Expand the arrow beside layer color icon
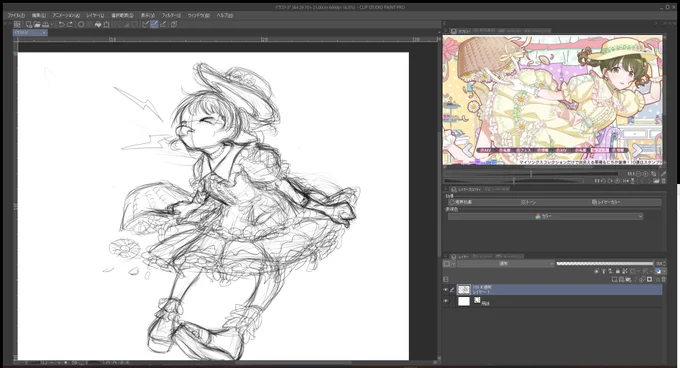Image resolution: width=680 pixels, height=368 pixels. pyautogui.click(x=664, y=271)
